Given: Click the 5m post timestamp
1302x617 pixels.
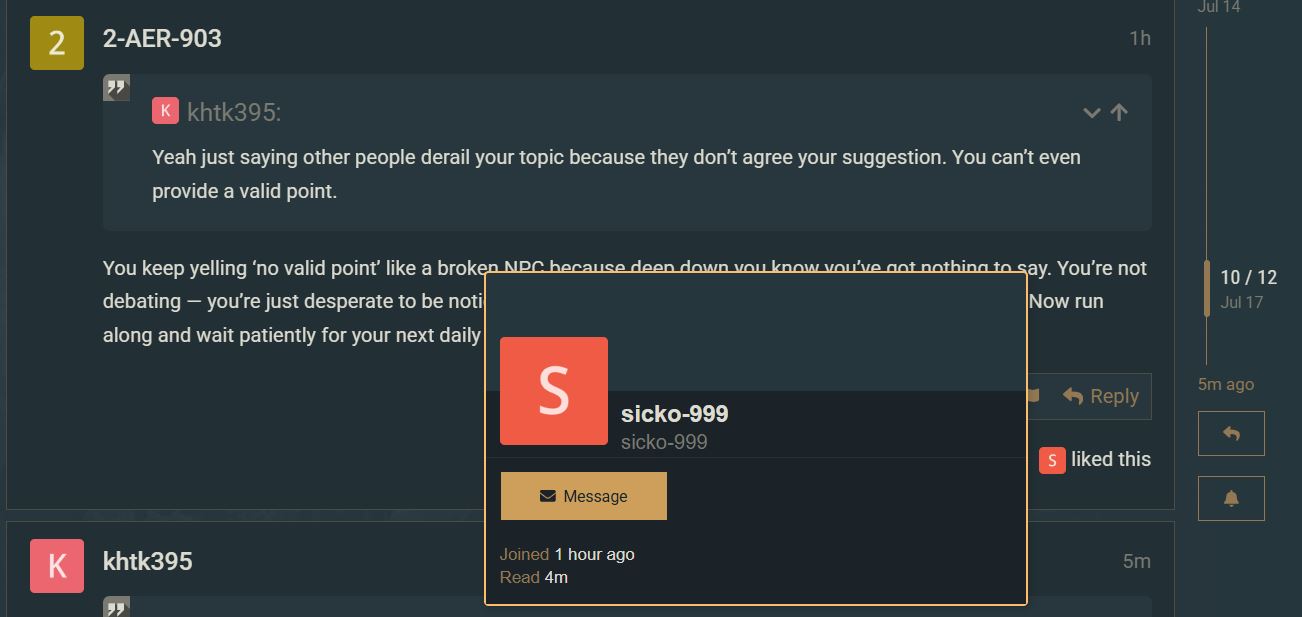Looking at the screenshot, I should pyautogui.click(x=1136, y=561).
